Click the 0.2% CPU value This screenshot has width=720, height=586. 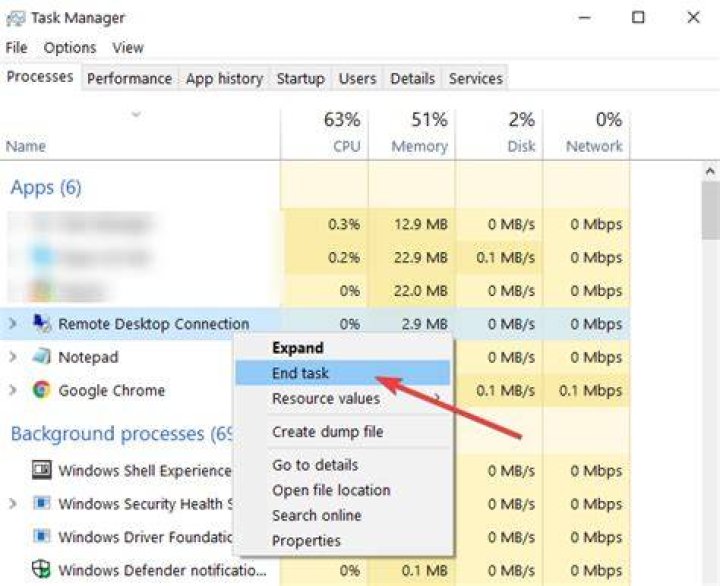(x=344, y=257)
